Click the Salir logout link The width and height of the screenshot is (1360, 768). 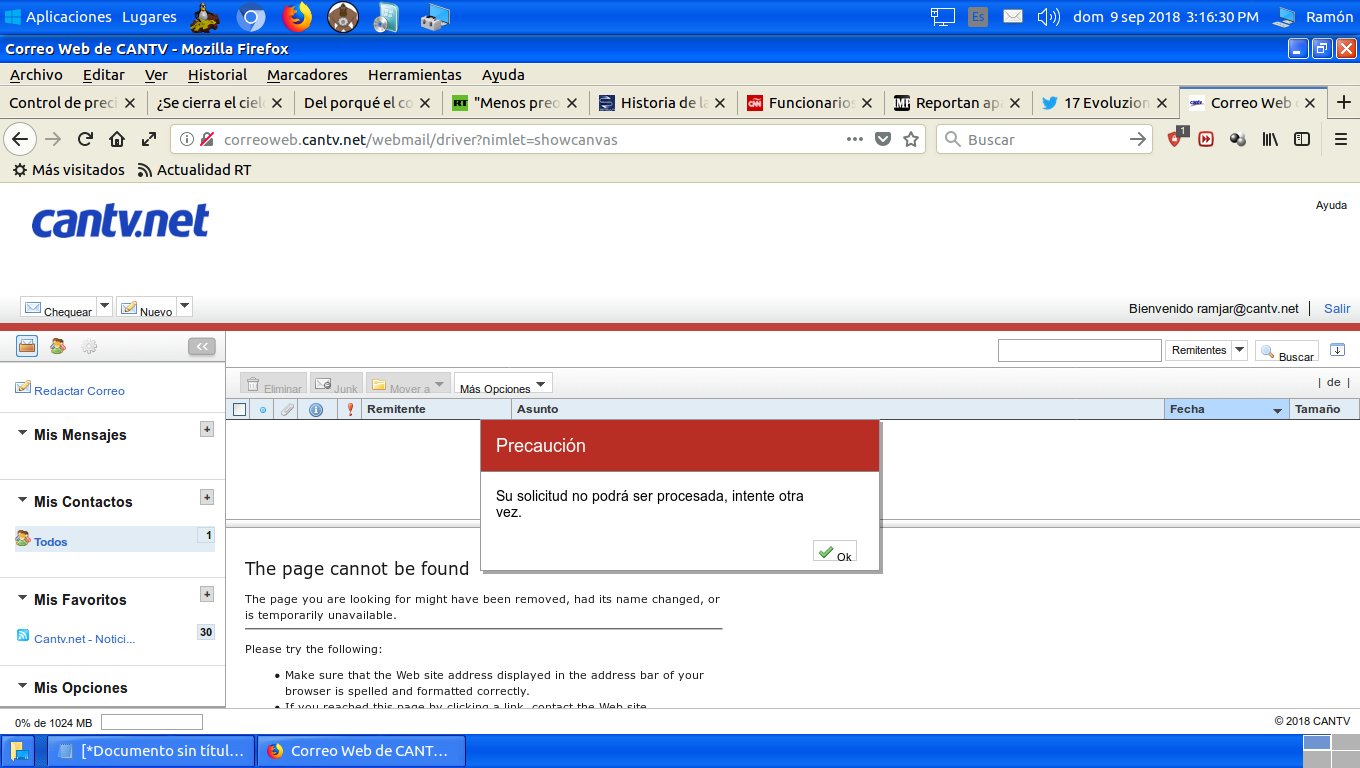point(1337,309)
